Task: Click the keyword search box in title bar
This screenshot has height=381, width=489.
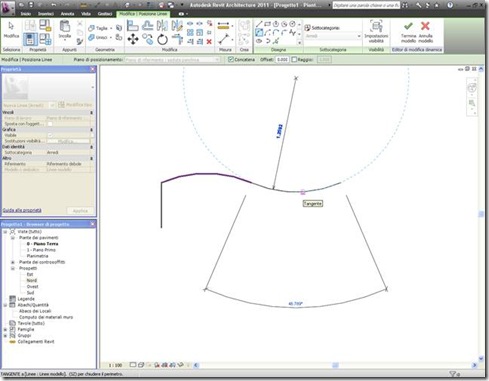Action: tap(366, 5)
